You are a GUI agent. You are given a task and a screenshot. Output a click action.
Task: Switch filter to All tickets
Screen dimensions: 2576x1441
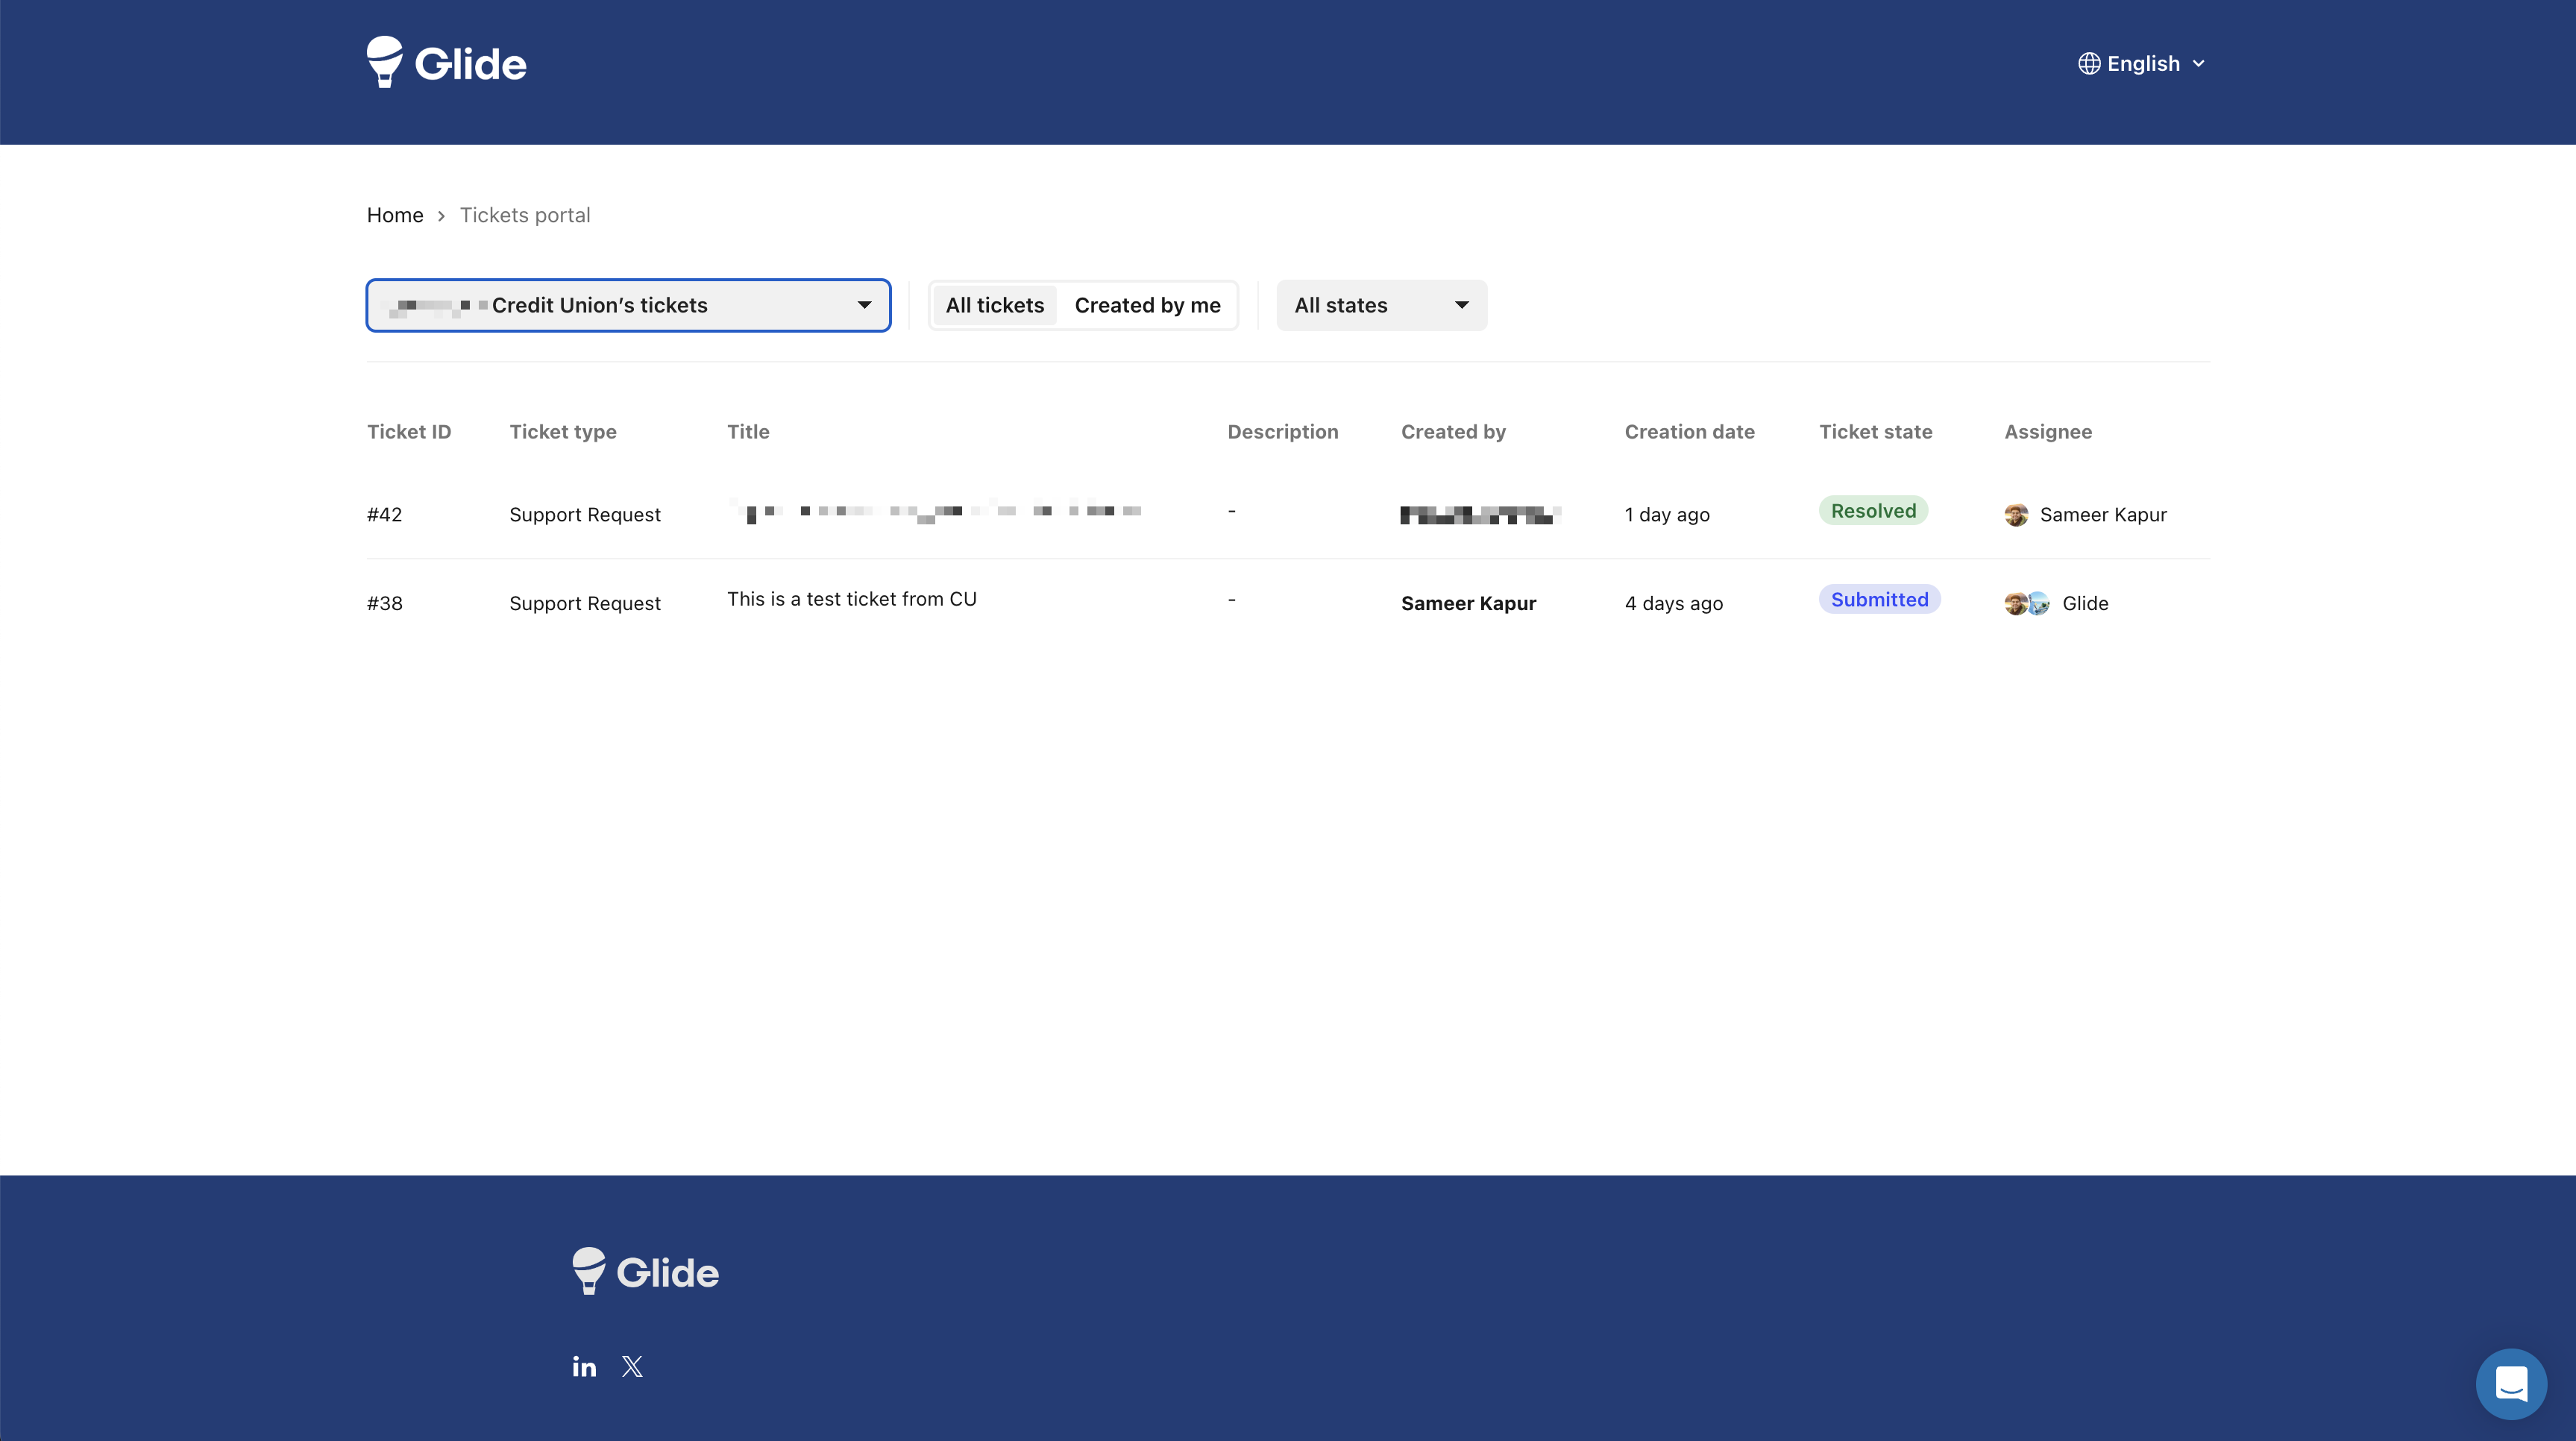pyautogui.click(x=994, y=305)
